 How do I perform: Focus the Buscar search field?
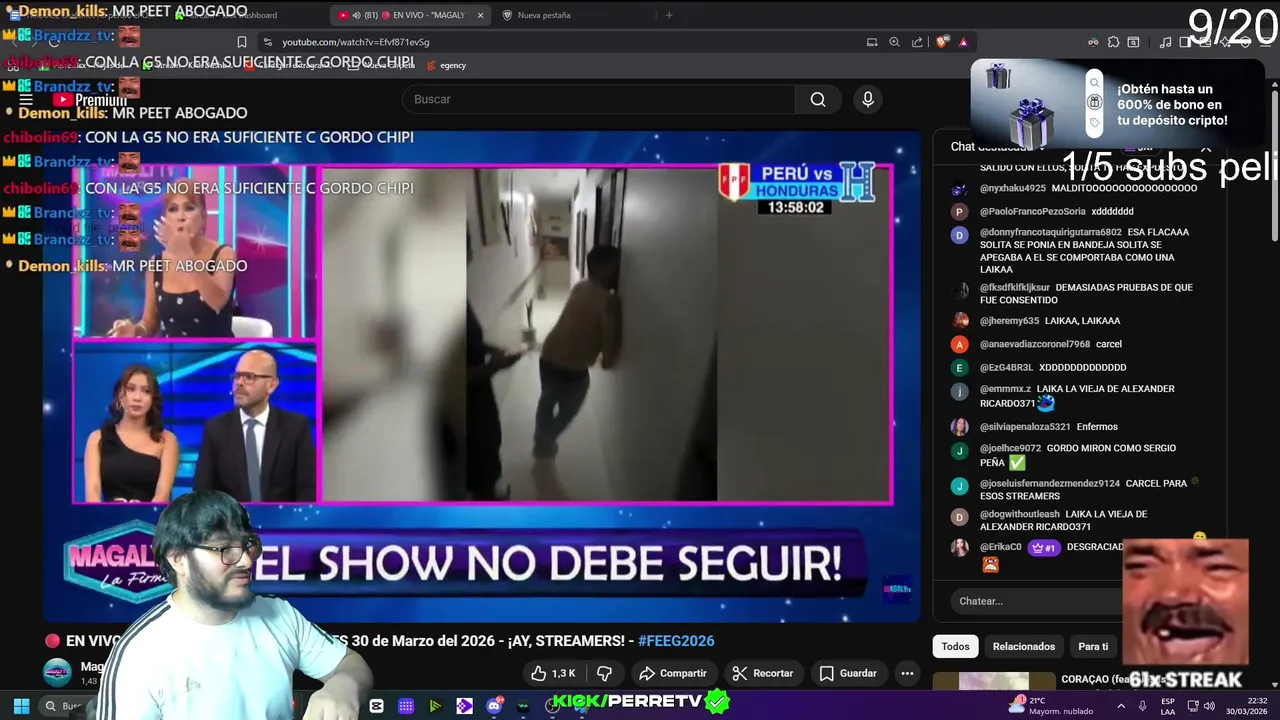coord(598,99)
